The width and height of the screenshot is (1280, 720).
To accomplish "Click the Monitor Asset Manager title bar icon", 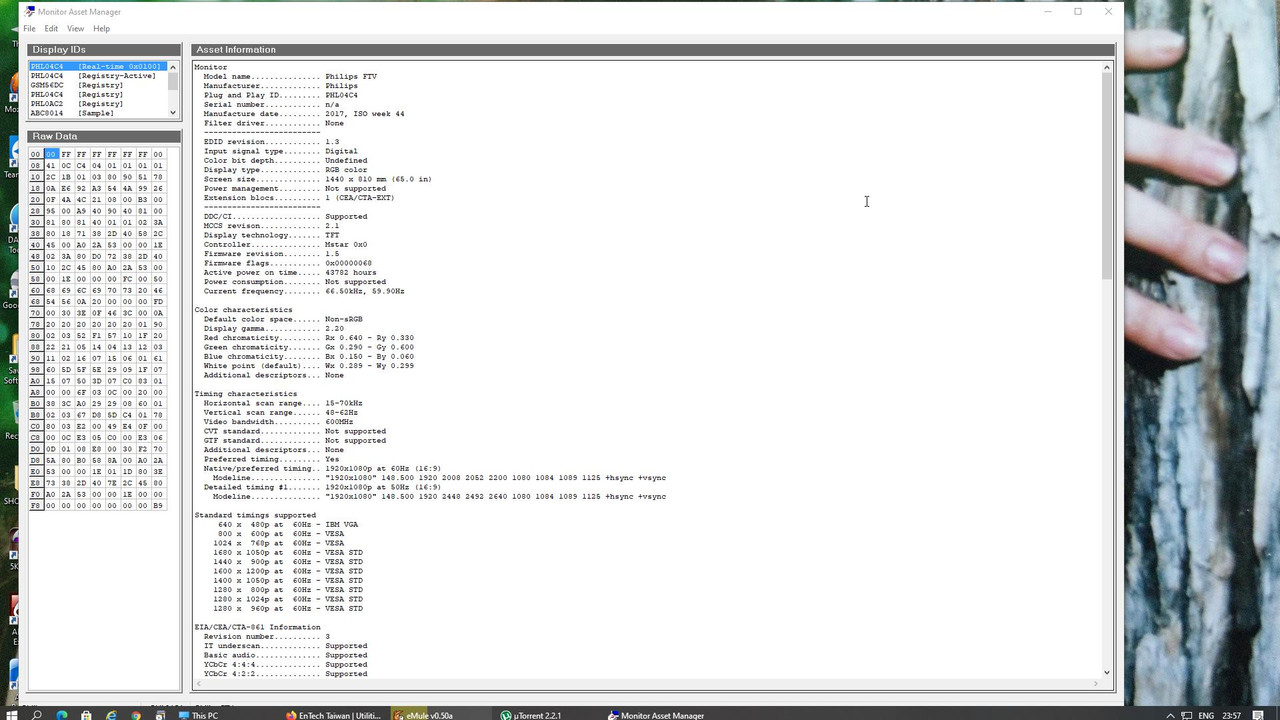I will [30, 12].
